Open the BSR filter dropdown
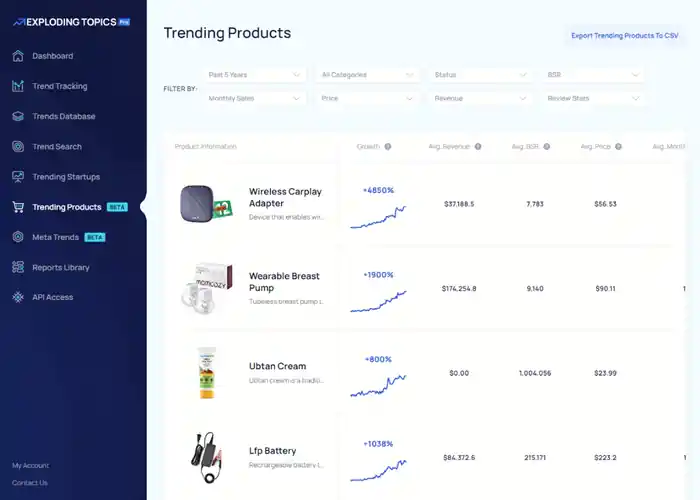 pos(593,75)
